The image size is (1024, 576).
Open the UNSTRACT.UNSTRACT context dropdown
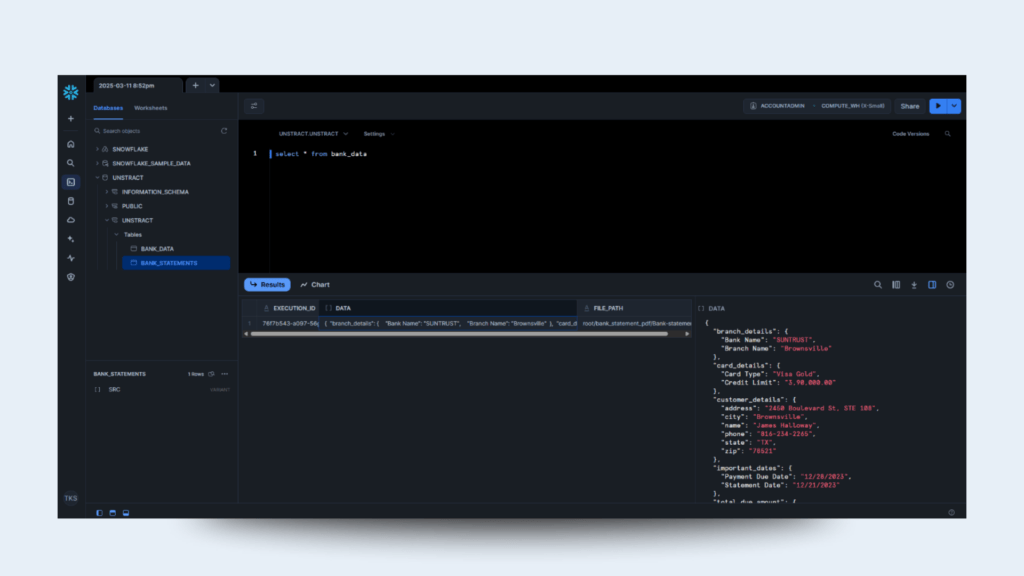pos(313,133)
